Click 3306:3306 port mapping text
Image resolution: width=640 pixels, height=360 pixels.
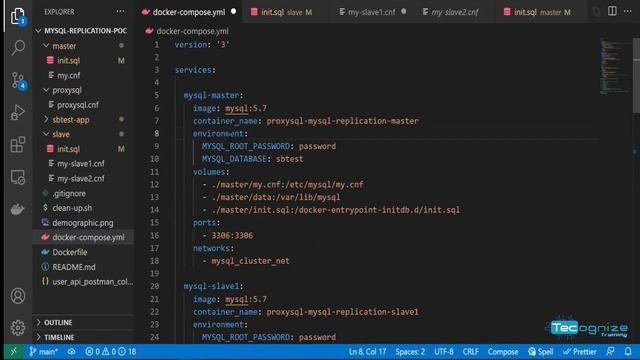pyautogui.click(x=232, y=236)
